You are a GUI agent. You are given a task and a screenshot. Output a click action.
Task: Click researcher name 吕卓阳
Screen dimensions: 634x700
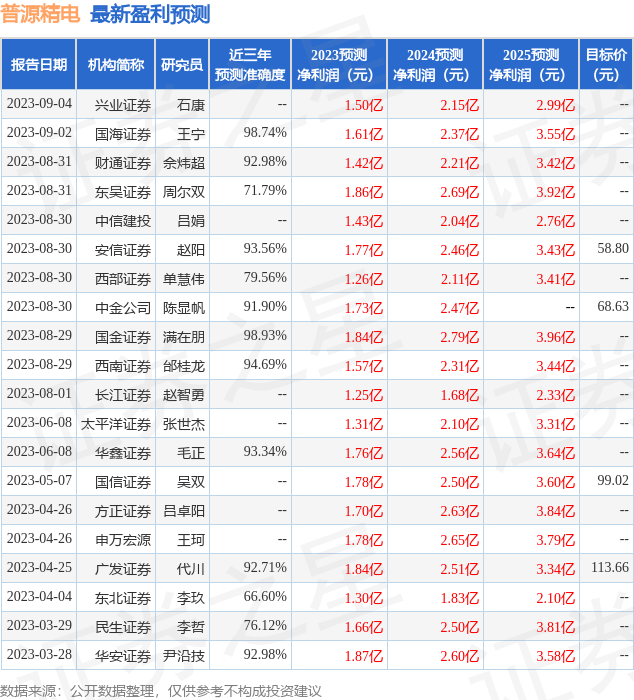184,512
